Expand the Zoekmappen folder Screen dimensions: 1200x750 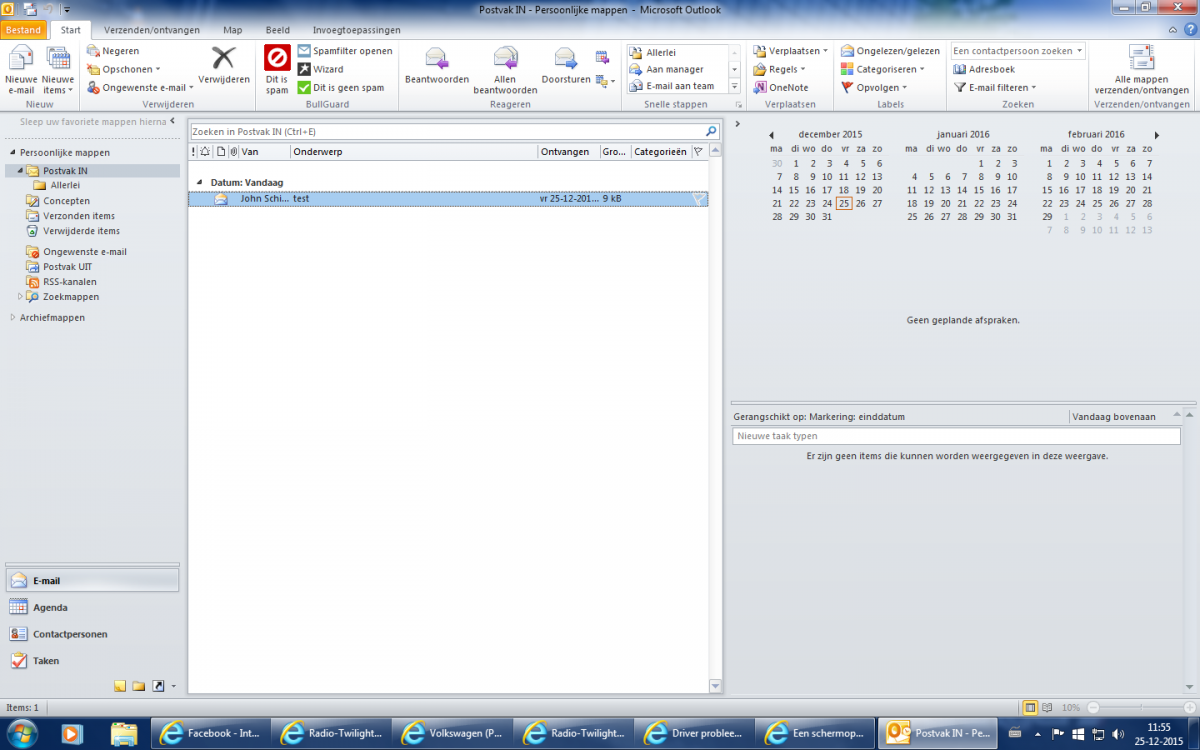[20, 297]
